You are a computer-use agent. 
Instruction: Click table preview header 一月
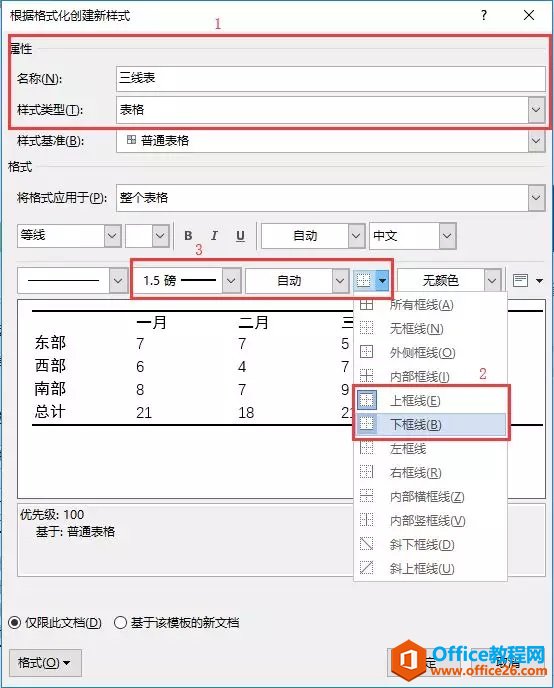pyautogui.click(x=151, y=322)
